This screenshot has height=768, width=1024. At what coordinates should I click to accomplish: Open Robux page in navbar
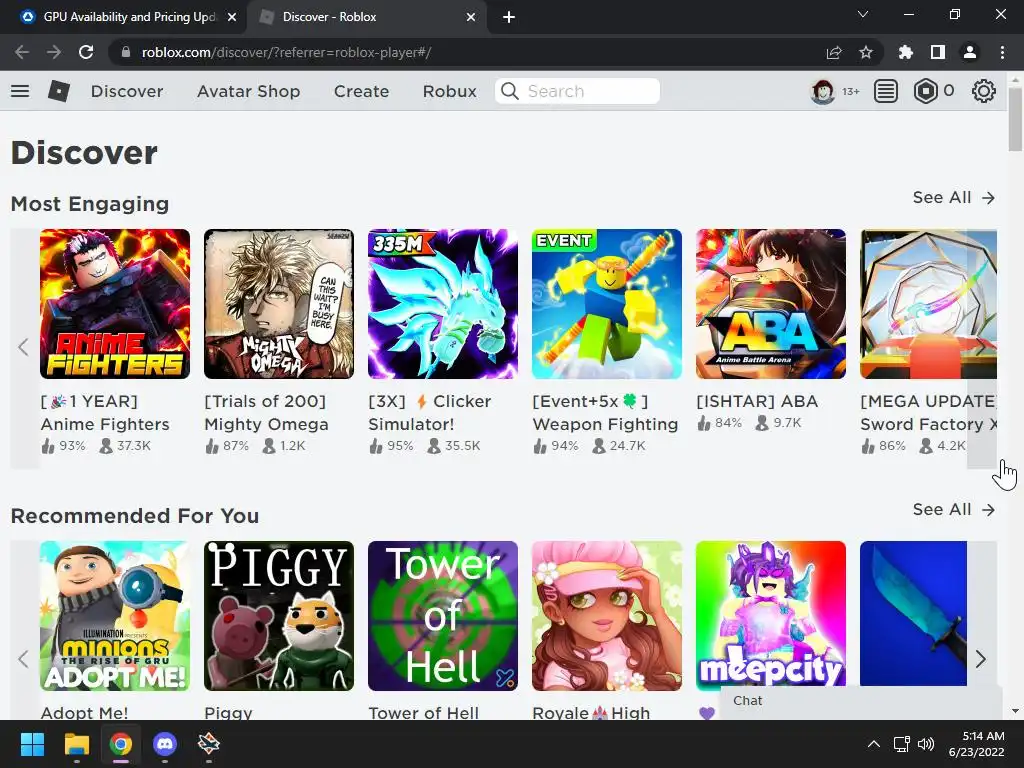(x=449, y=91)
